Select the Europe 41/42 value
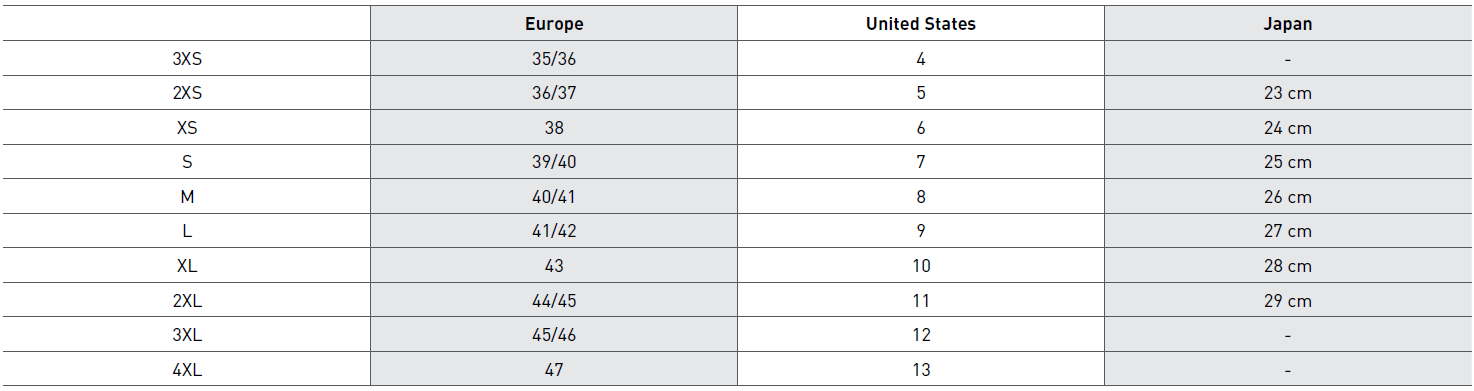This screenshot has height=391, width=1474. click(554, 231)
